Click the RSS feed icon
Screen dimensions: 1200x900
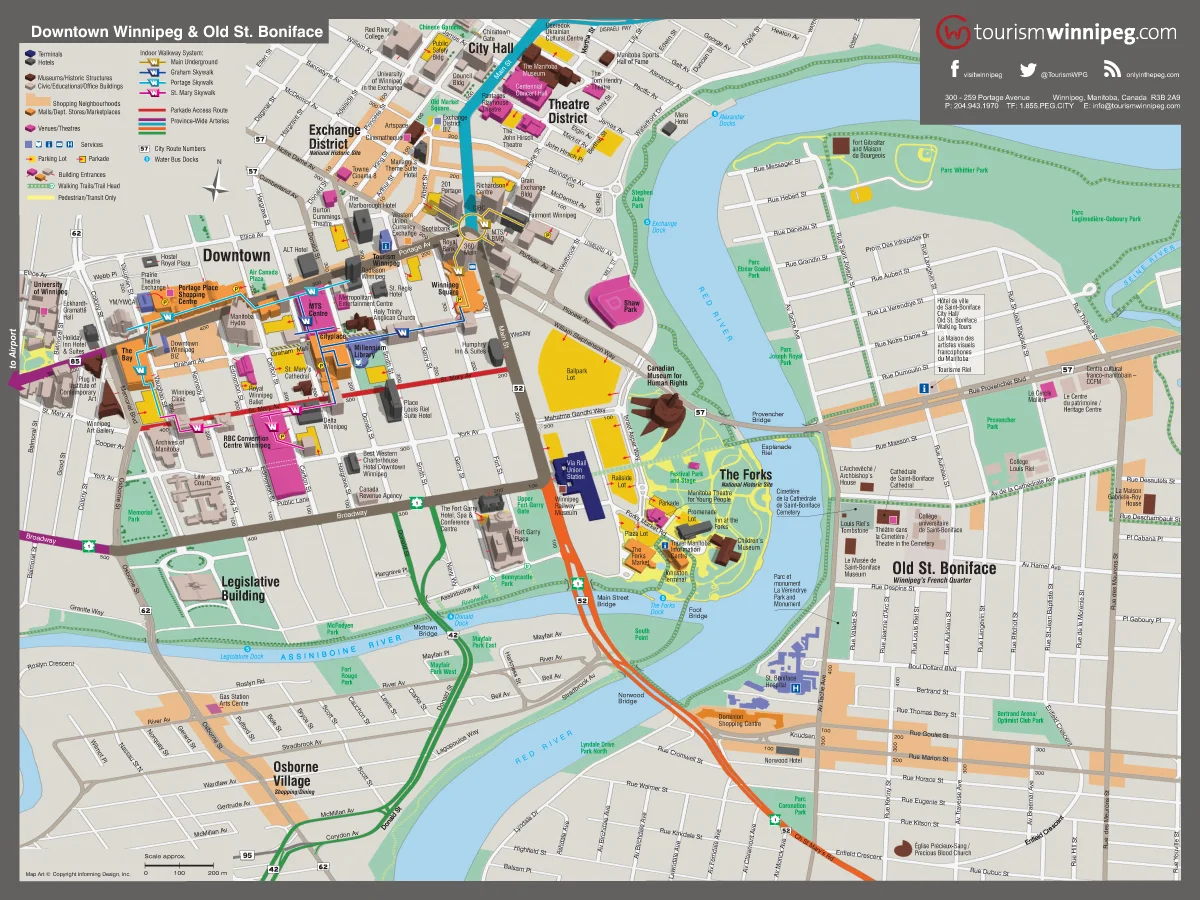(1112, 70)
